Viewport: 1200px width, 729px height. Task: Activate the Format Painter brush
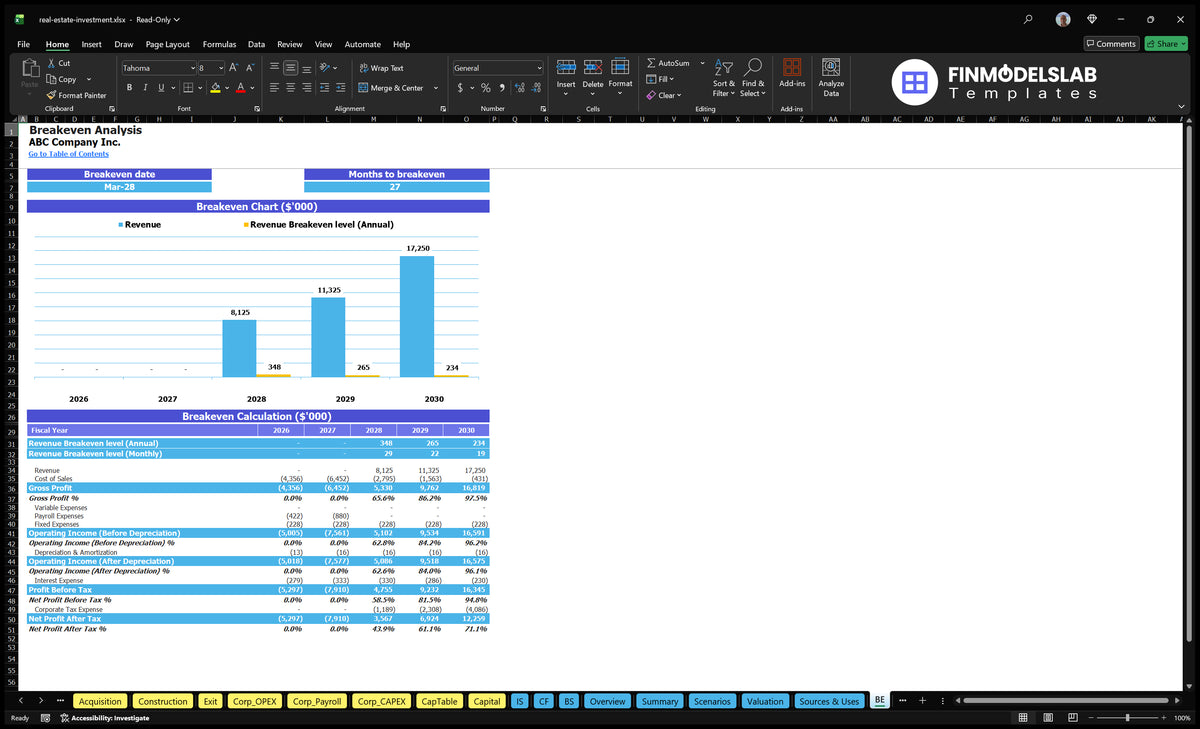[51, 95]
